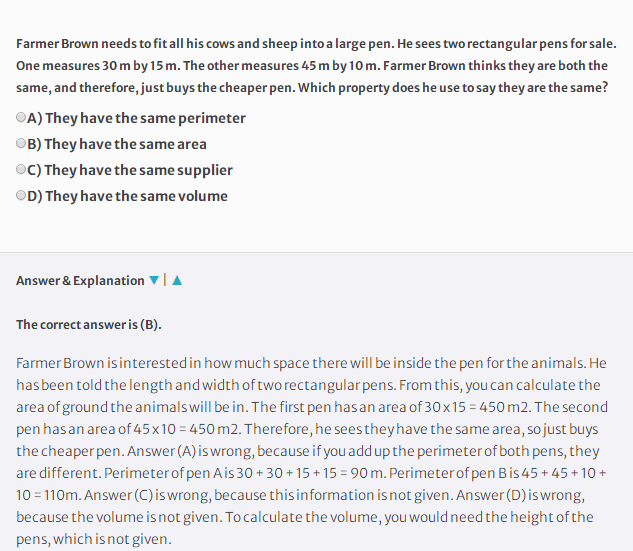The height and width of the screenshot is (551, 633).
Task: Click "The correct answer is (B)." line
Action: click(x=89, y=325)
